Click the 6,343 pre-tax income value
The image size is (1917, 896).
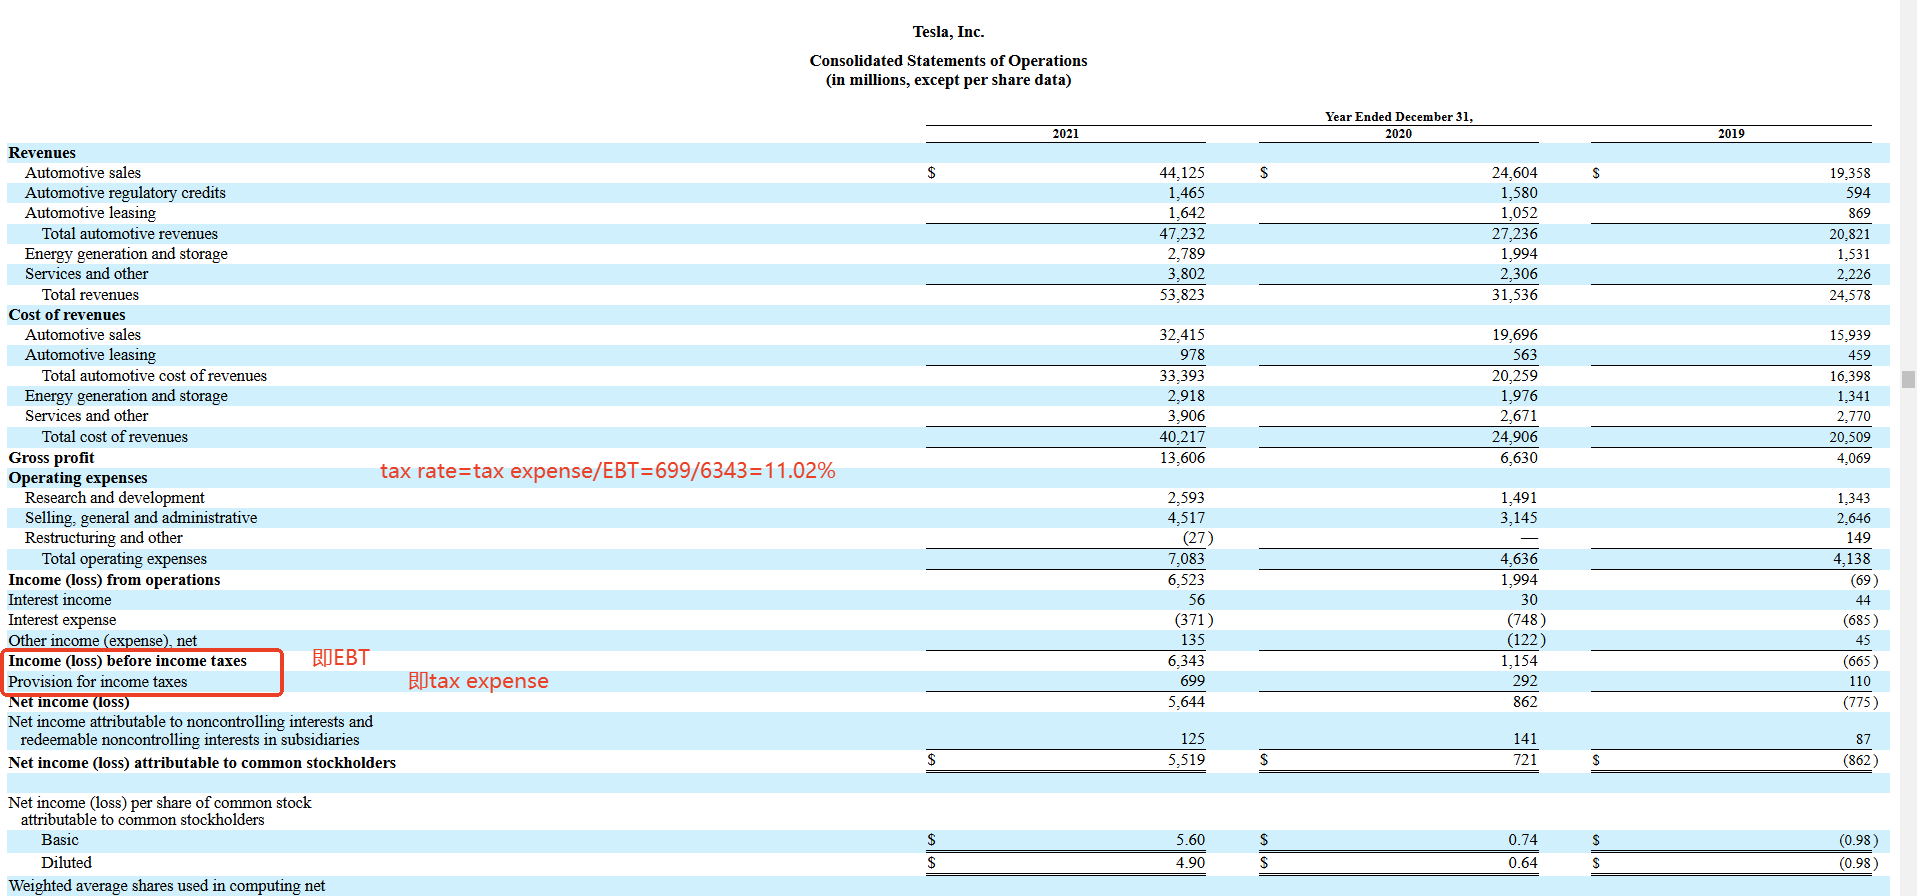(1186, 661)
